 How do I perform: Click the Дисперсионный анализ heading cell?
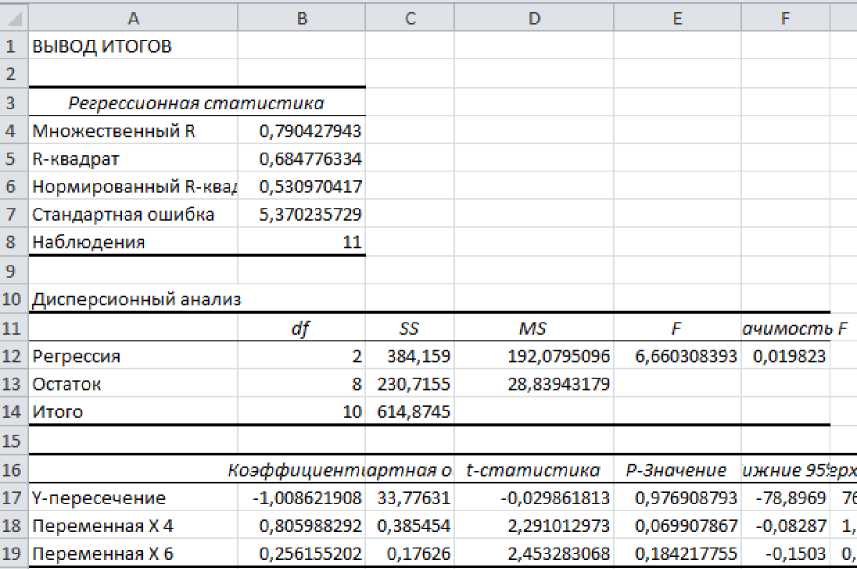coord(136,298)
